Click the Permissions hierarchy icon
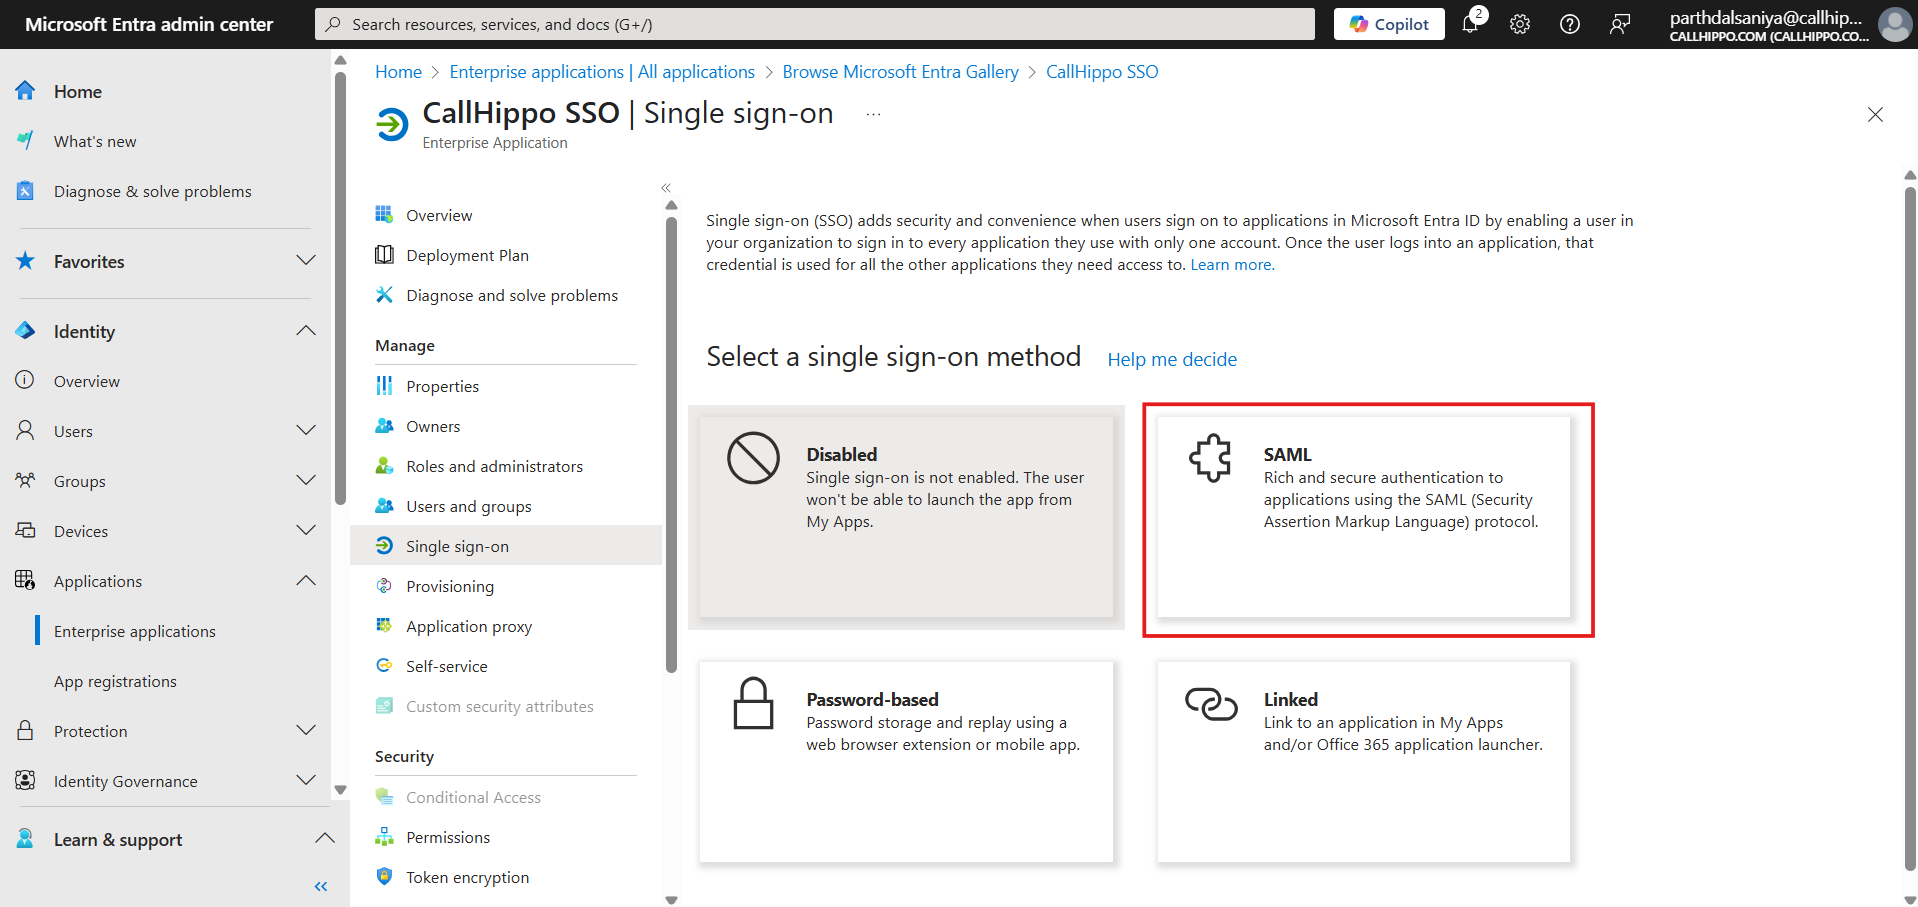The height and width of the screenshot is (907, 1918). tap(384, 837)
